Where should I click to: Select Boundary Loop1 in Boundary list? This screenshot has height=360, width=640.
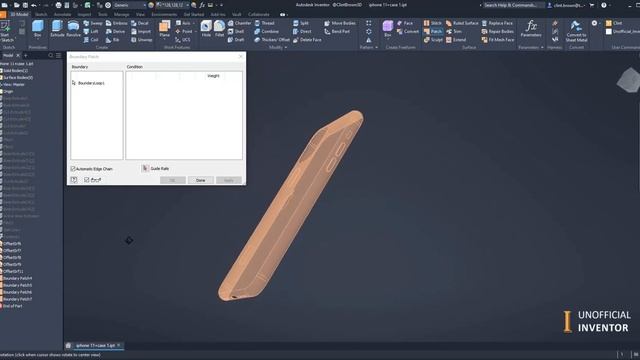[x=91, y=83]
